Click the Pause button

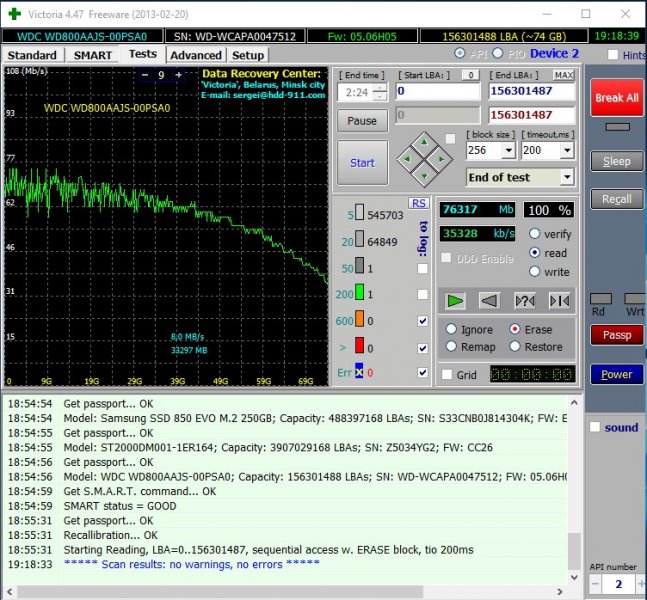[x=362, y=120]
